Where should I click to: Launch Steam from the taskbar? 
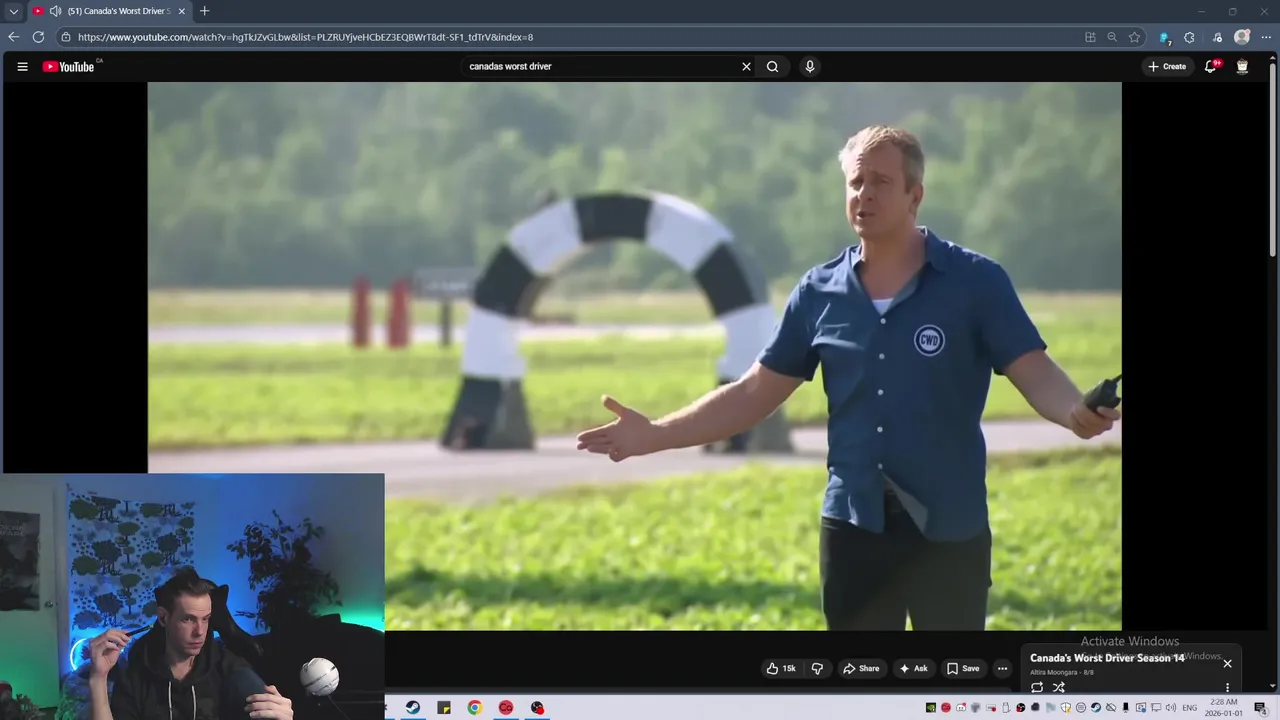412,708
